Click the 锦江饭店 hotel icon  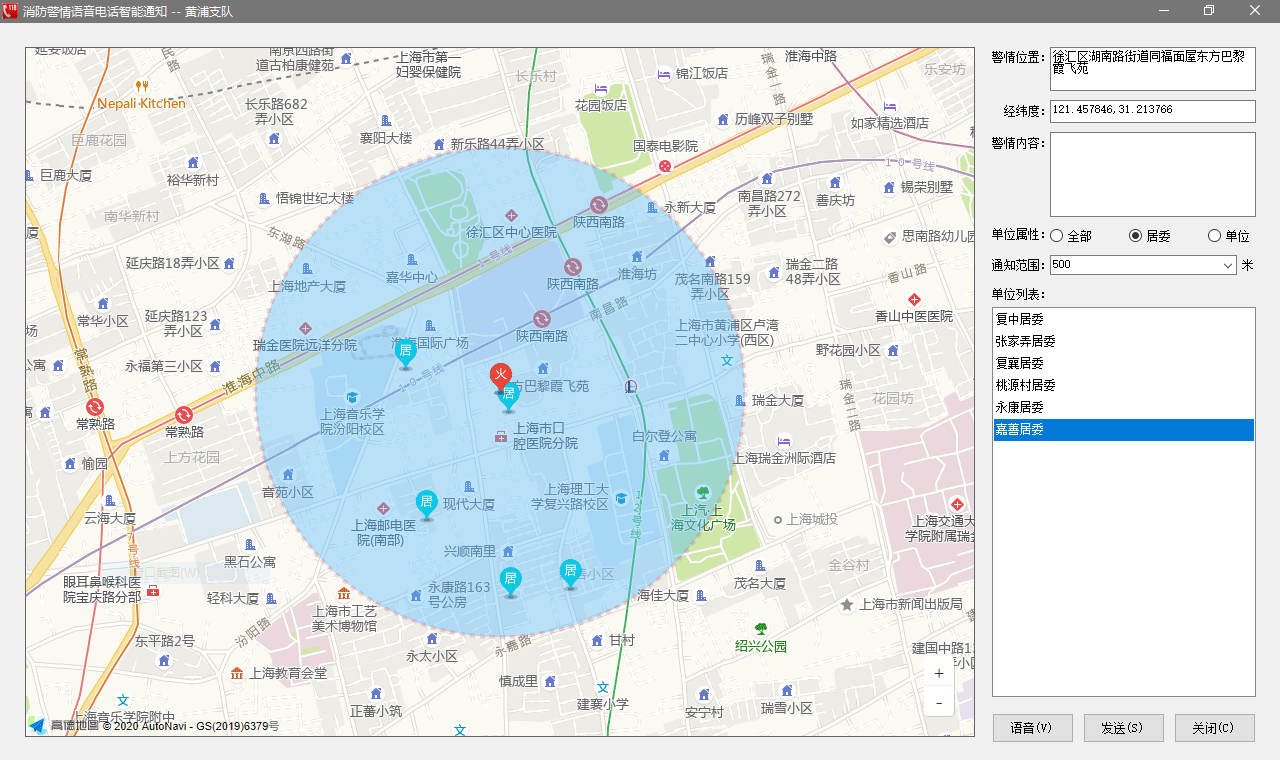click(x=663, y=74)
